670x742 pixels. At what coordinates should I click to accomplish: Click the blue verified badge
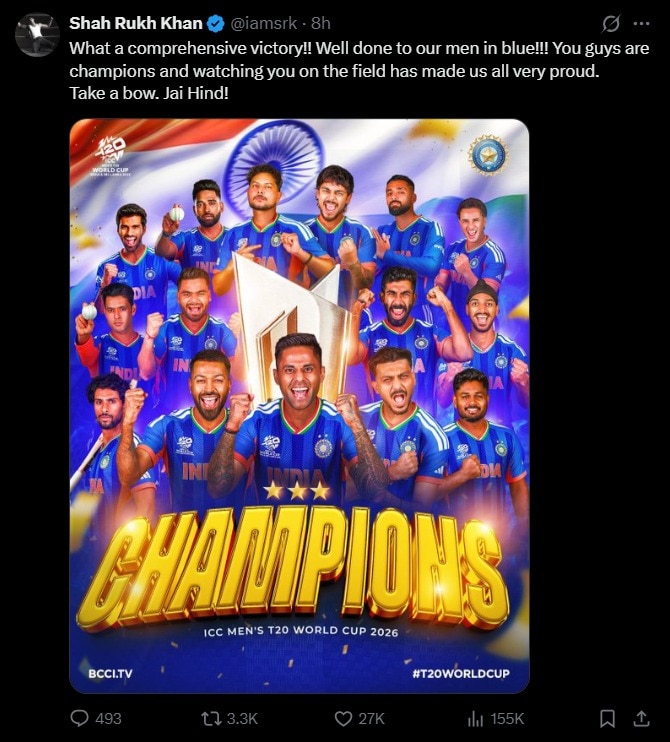tap(216, 24)
